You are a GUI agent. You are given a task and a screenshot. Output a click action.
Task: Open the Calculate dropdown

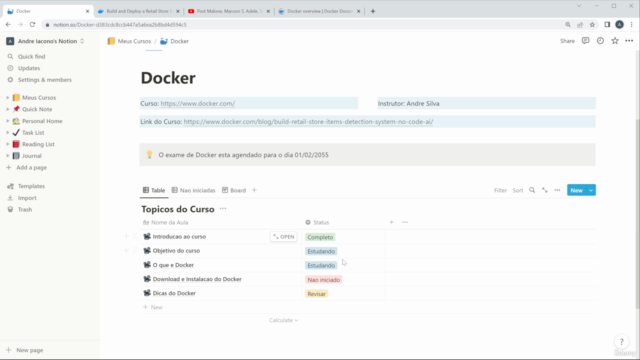tap(283, 320)
